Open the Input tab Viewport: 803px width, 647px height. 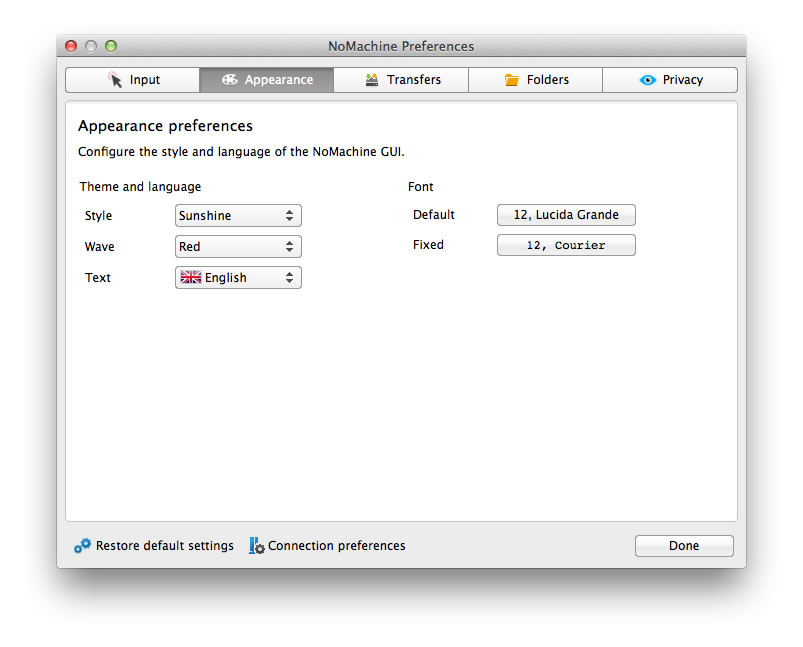tap(133, 80)
